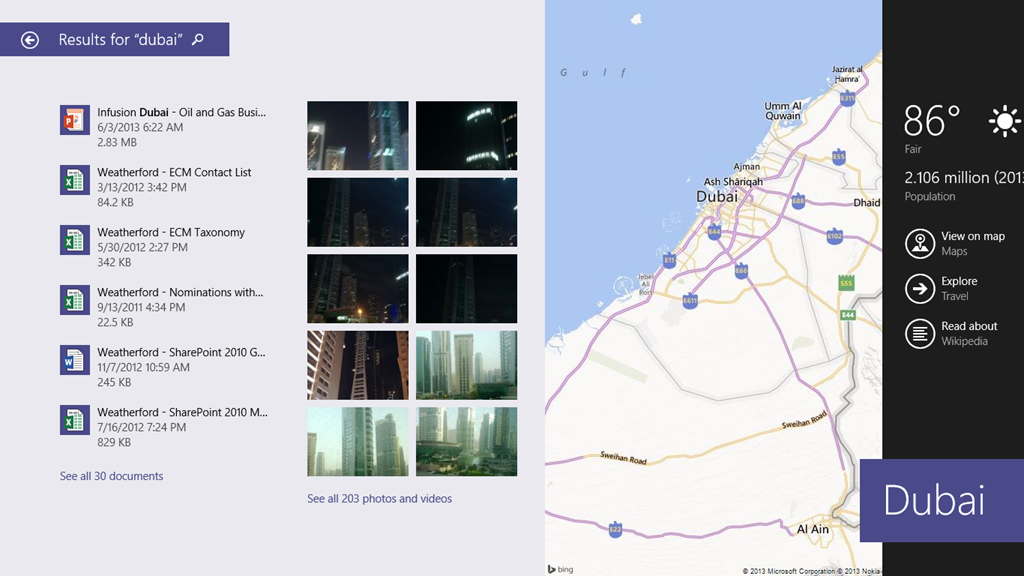Click the 2.106 million population figure
This screenshot has height=576, width=1024.
click(964, 178)
